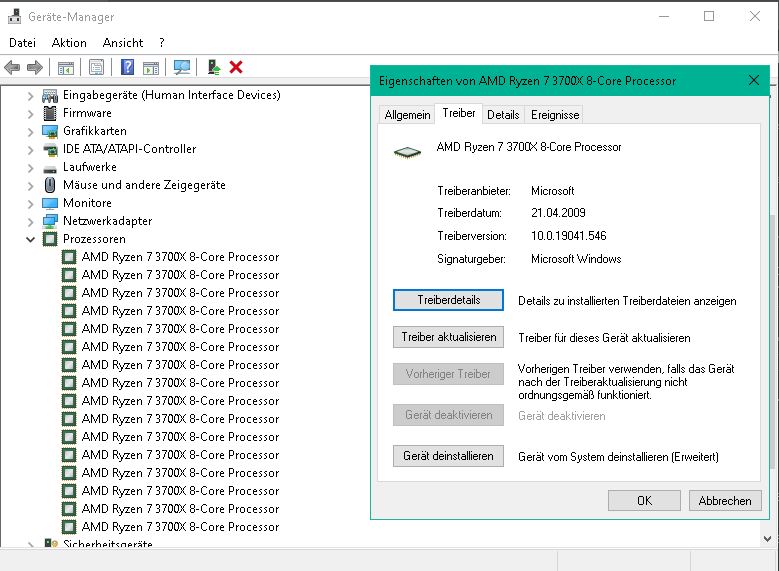Click the Netzwerkadapter network icon
779x571 pixels.
pos(50,221)
